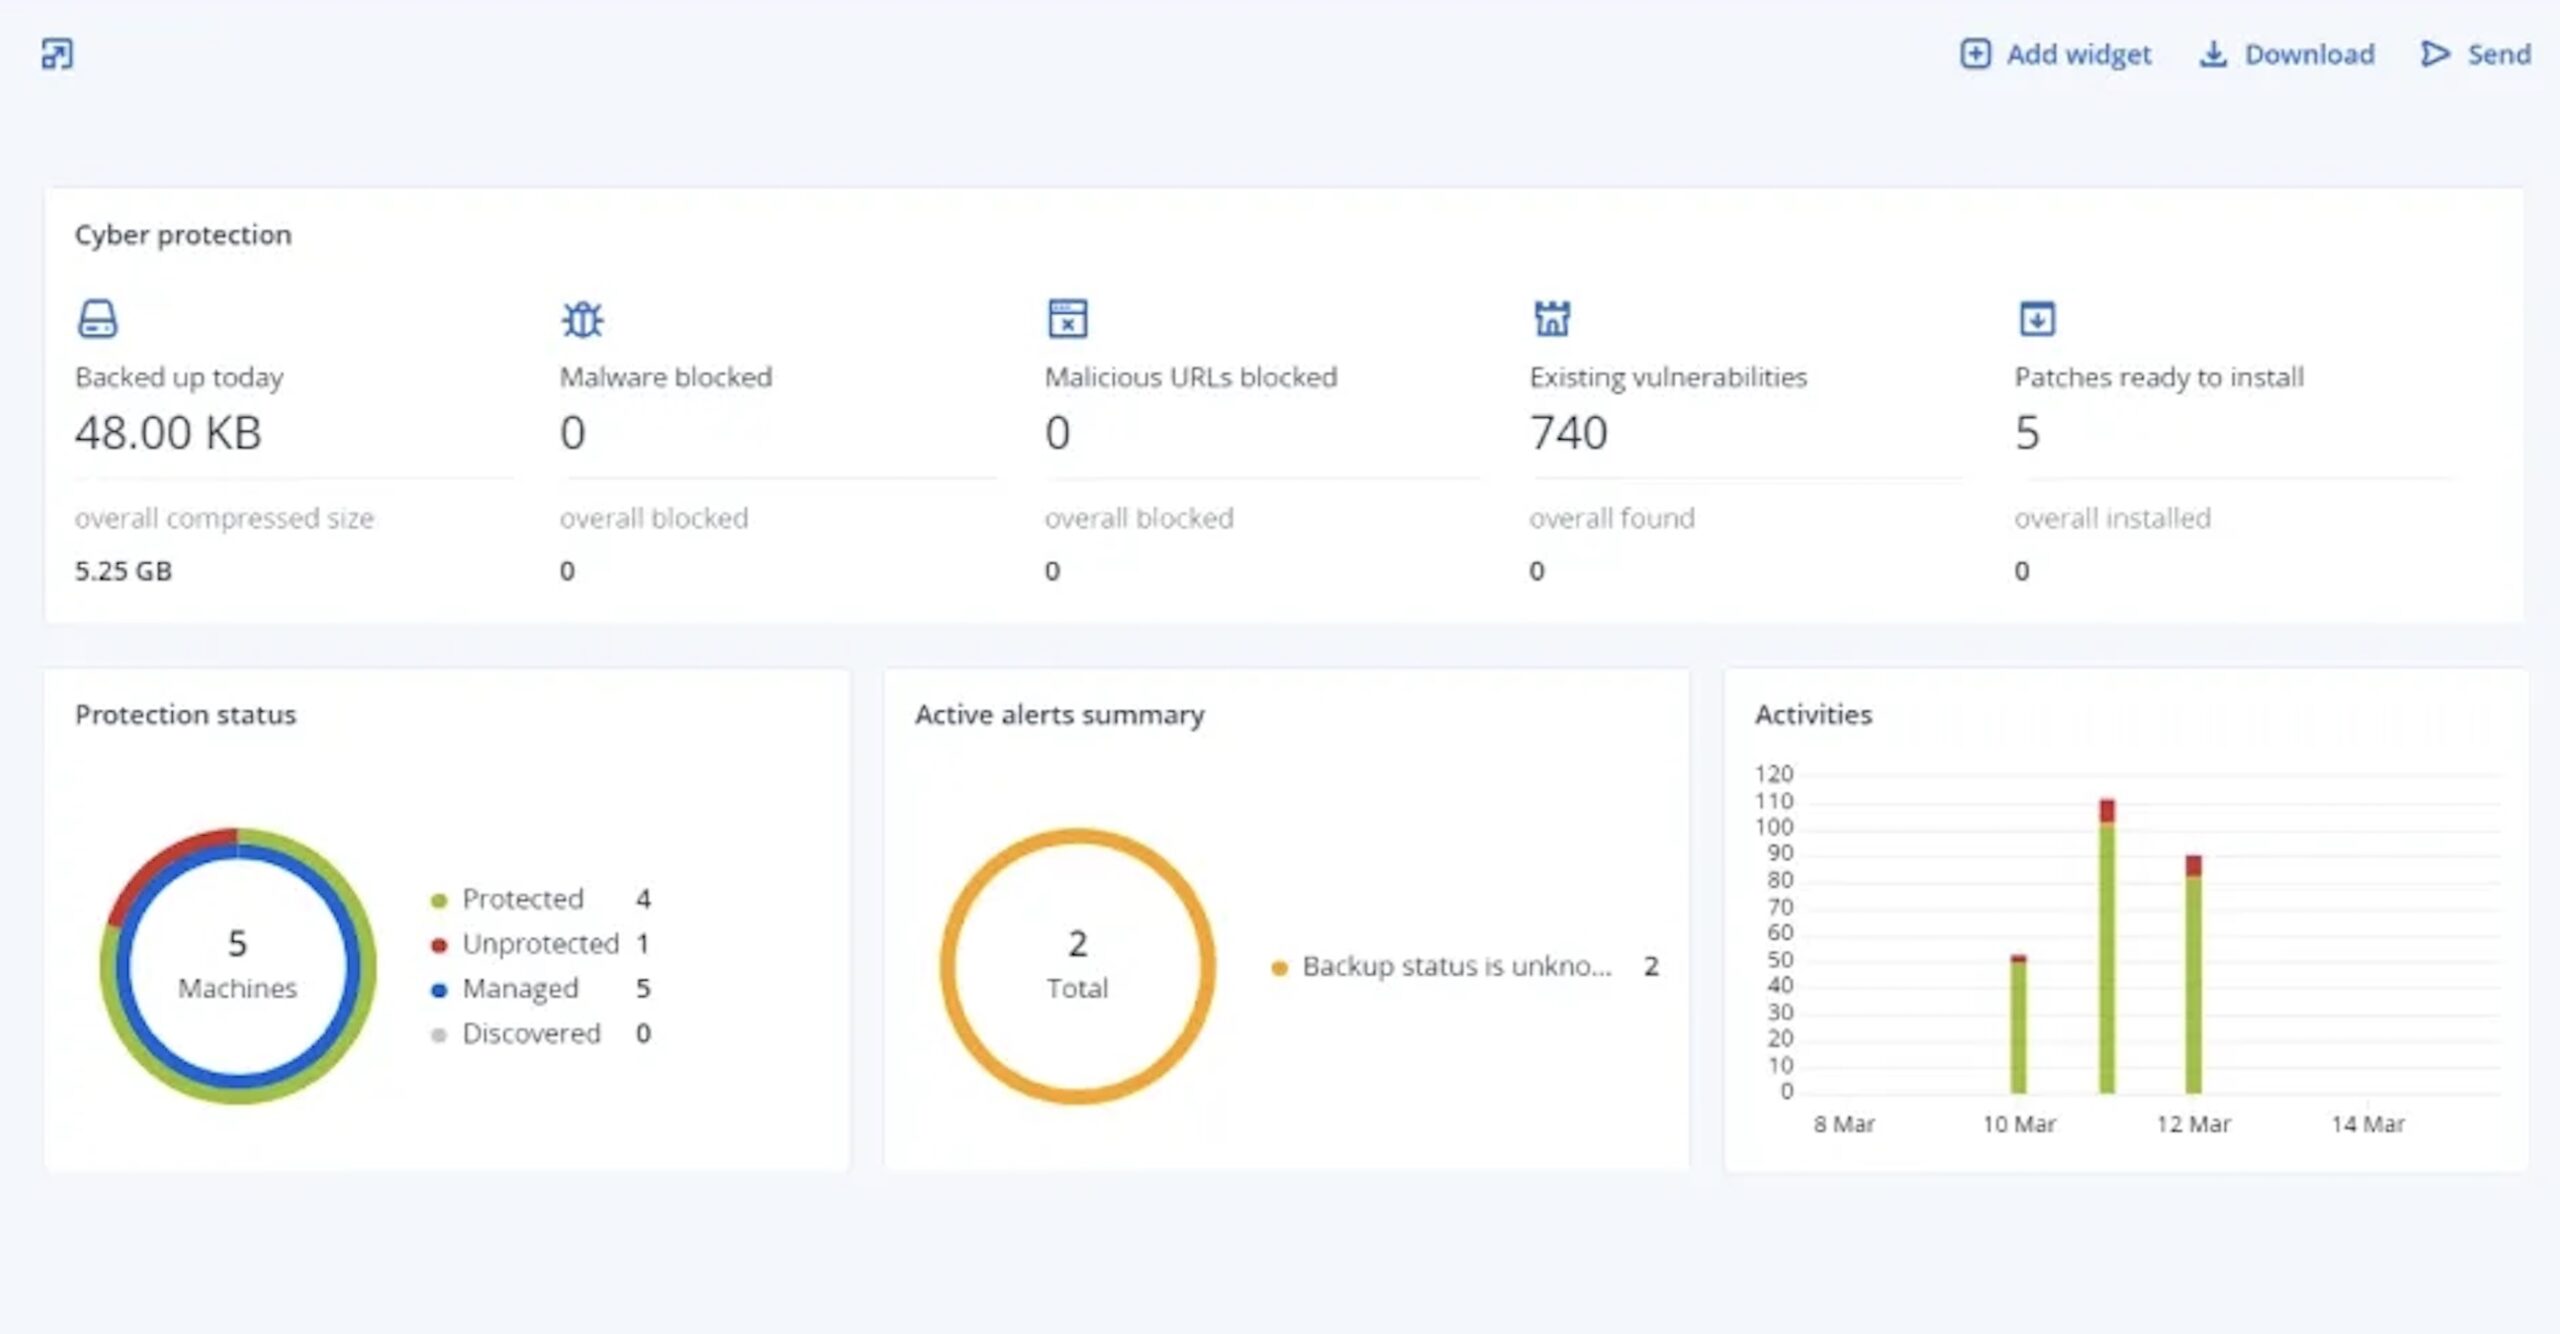Open the Add widget button label
The width and height of the screenshot is (2560, 1334).
(x=2078, y=54)
